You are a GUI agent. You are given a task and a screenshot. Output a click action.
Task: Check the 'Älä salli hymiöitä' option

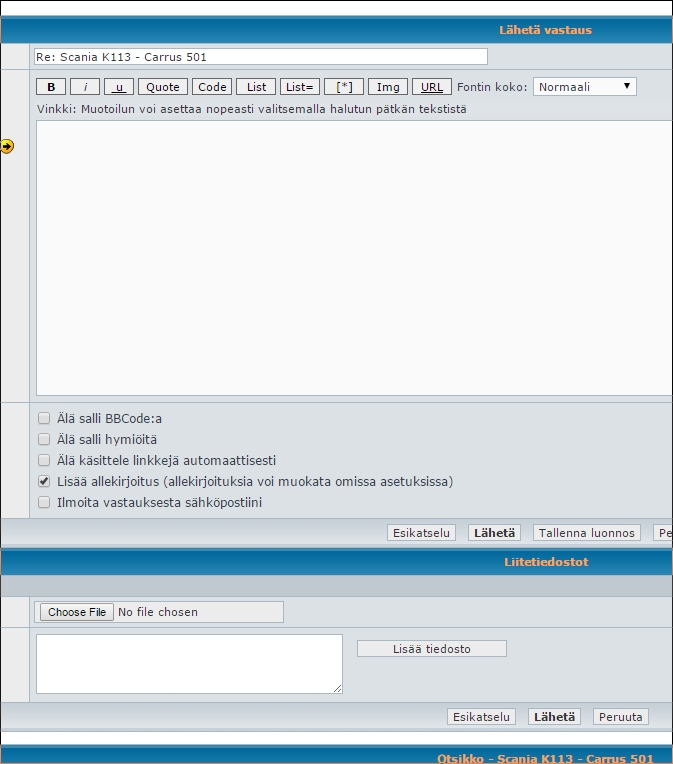click(x=44, y=439)
